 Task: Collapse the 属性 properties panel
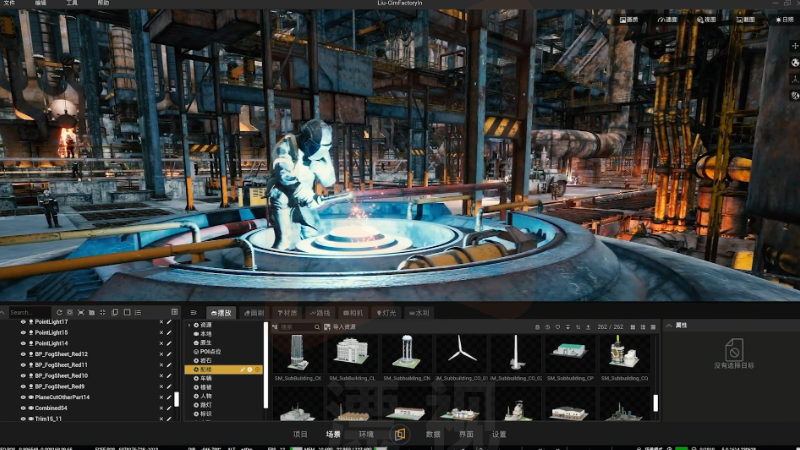(669, 325)
